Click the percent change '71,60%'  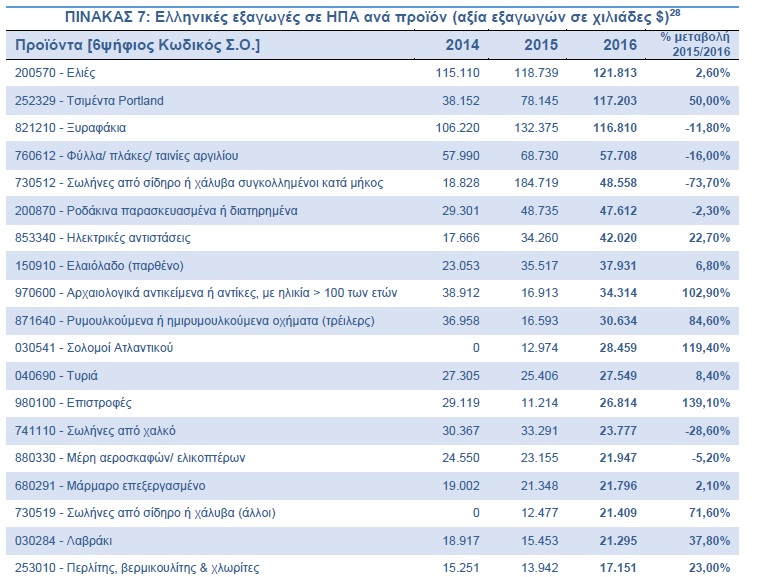(x=709, y=513)
